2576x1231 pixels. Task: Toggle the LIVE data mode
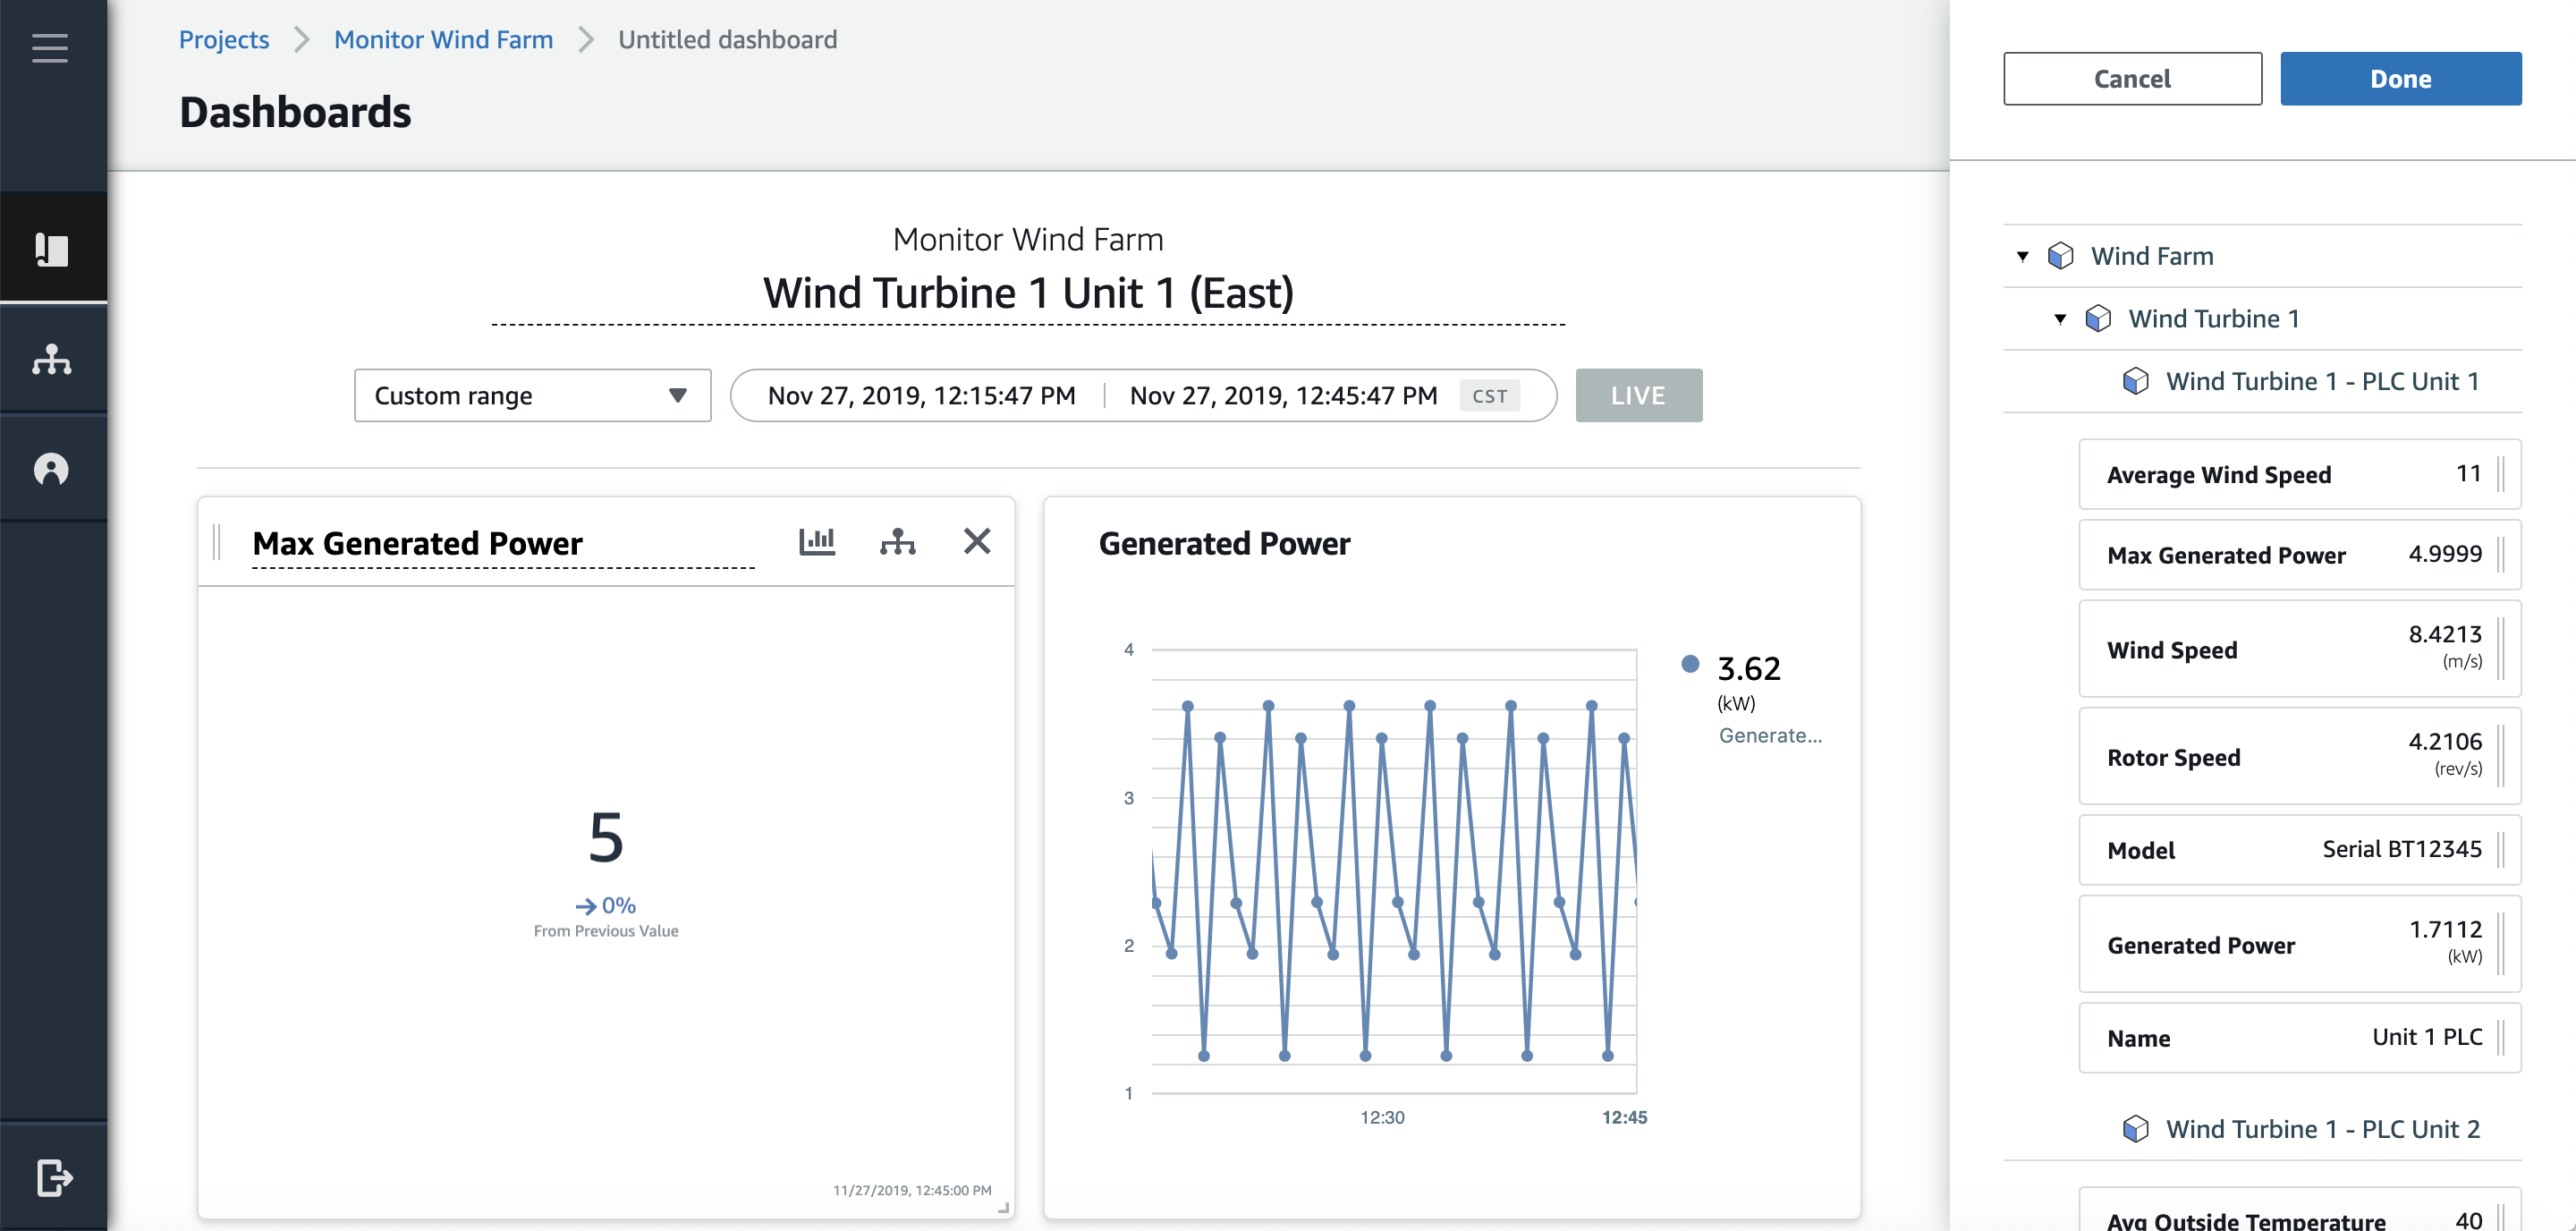[x=1638, y=395]
